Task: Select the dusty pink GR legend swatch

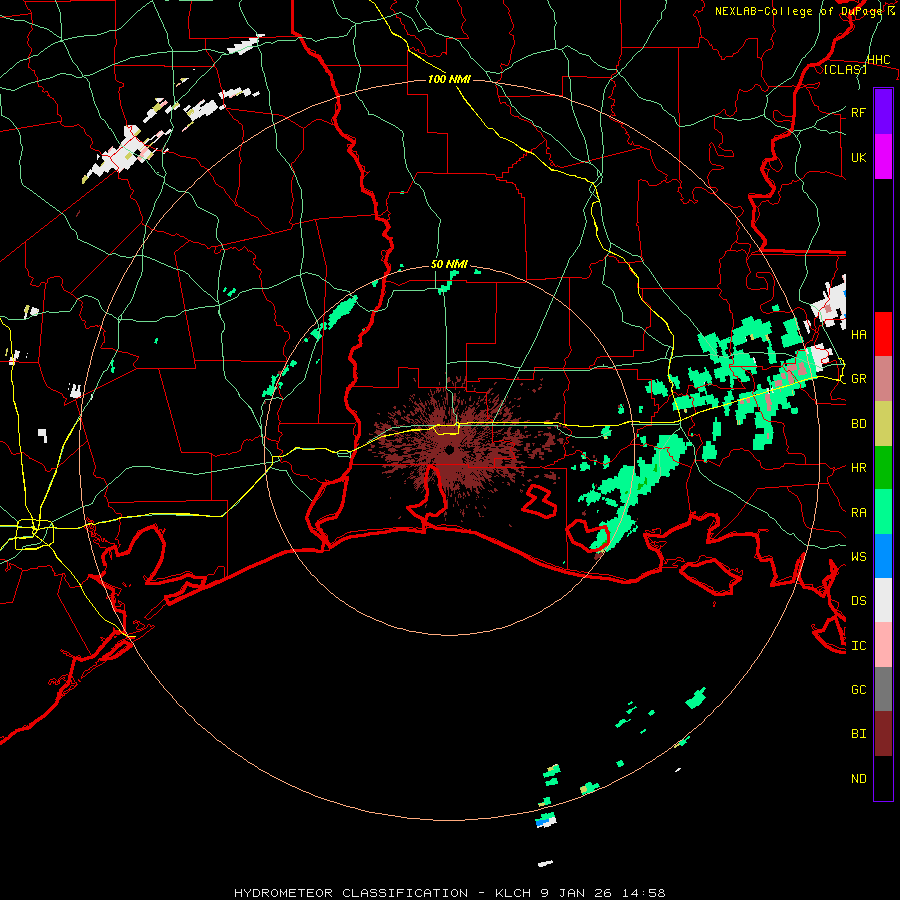Action: 883,378
